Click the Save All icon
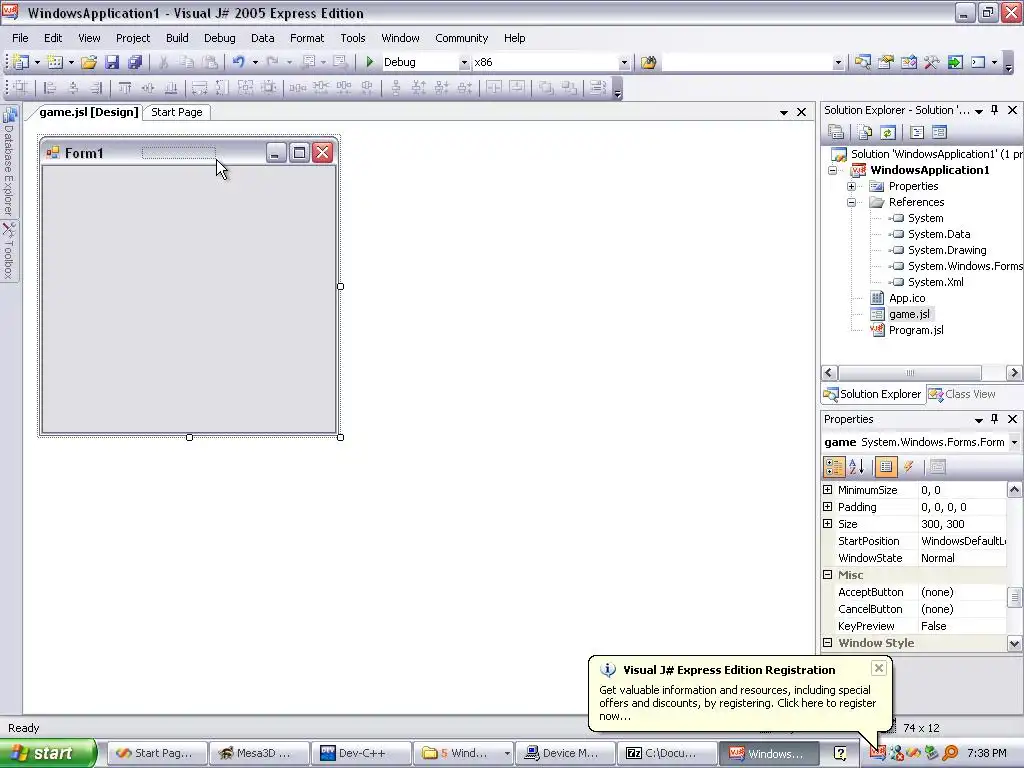The image size is (1024, 768). [x=135, y=62]
